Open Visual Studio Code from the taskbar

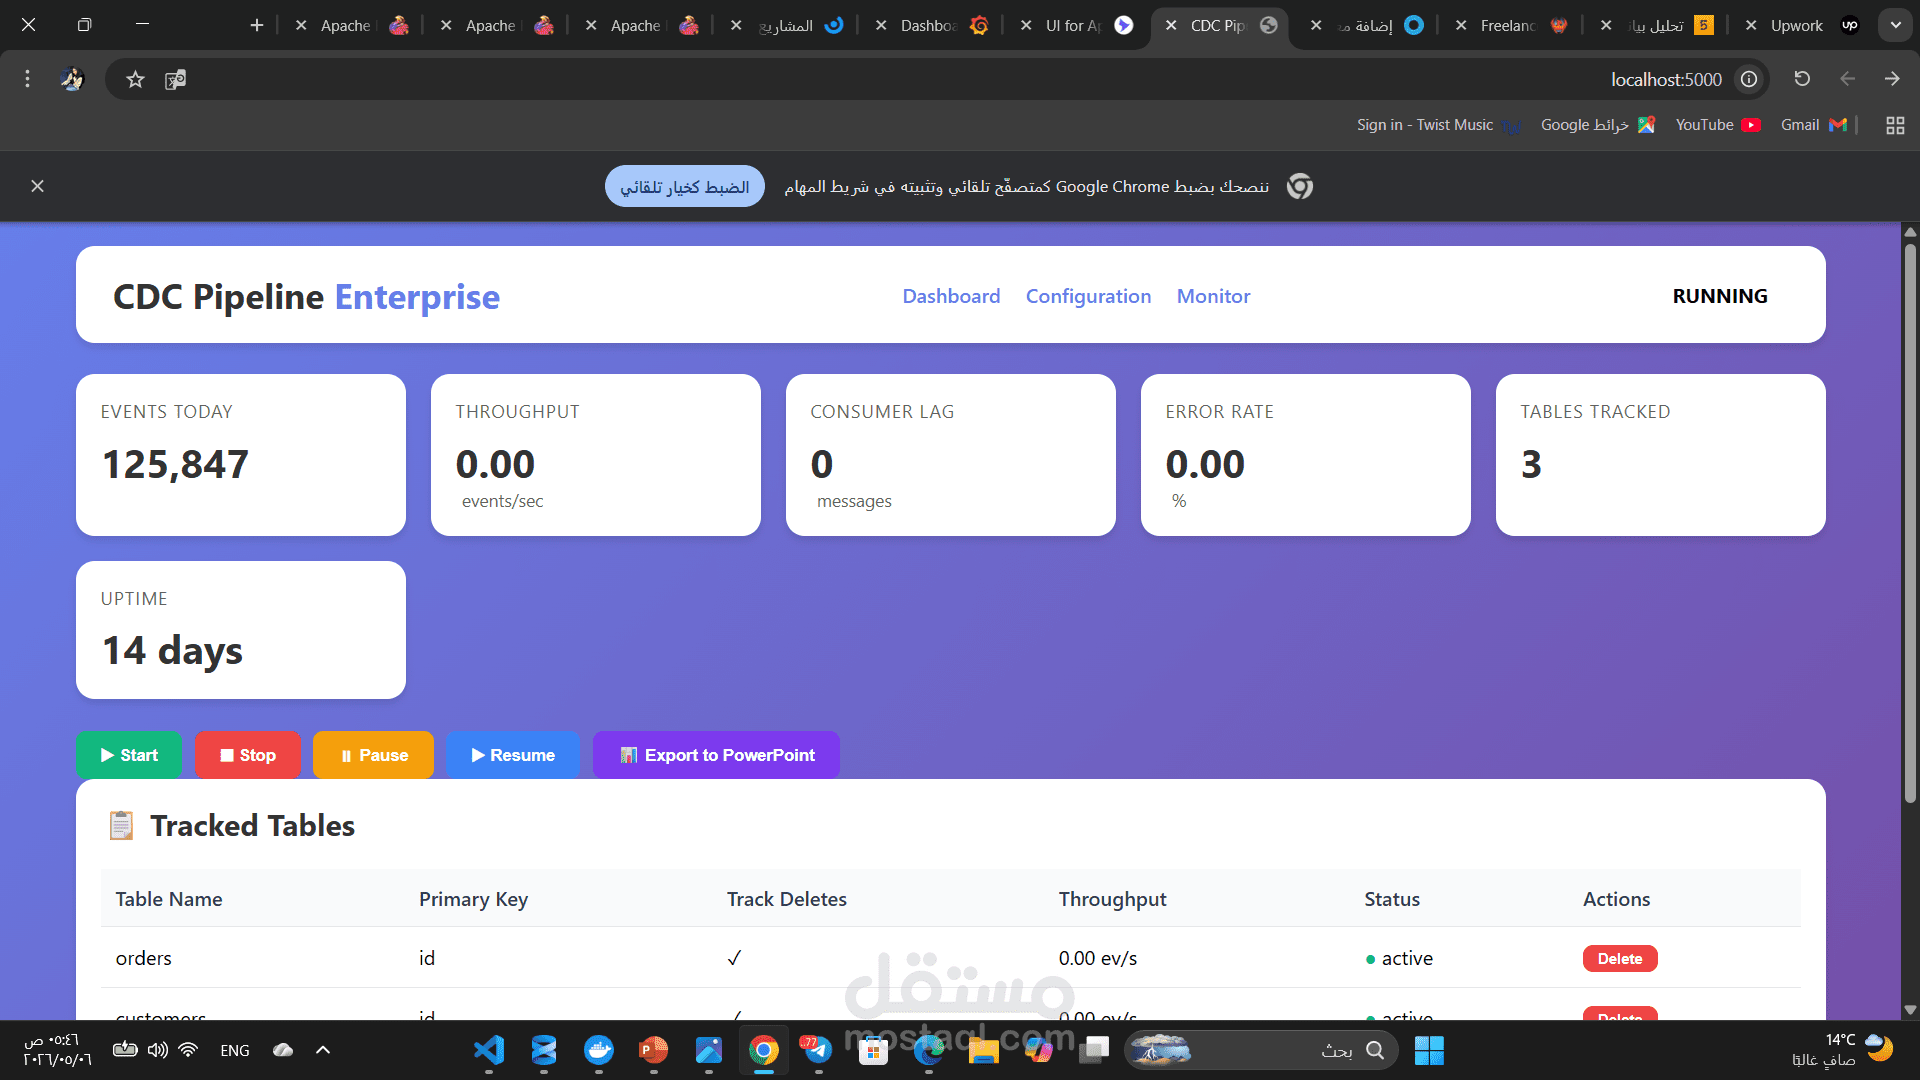(x=489, y=1050)
